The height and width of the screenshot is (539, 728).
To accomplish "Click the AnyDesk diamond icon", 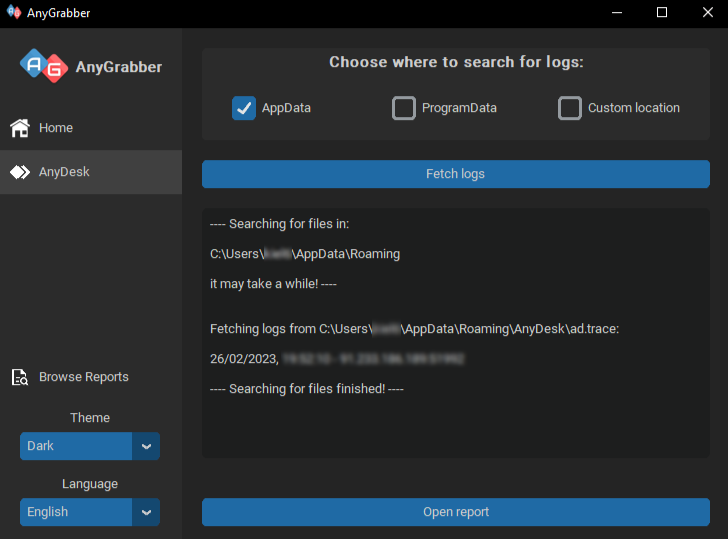I will pyautogui.click(x=20, y=172).
